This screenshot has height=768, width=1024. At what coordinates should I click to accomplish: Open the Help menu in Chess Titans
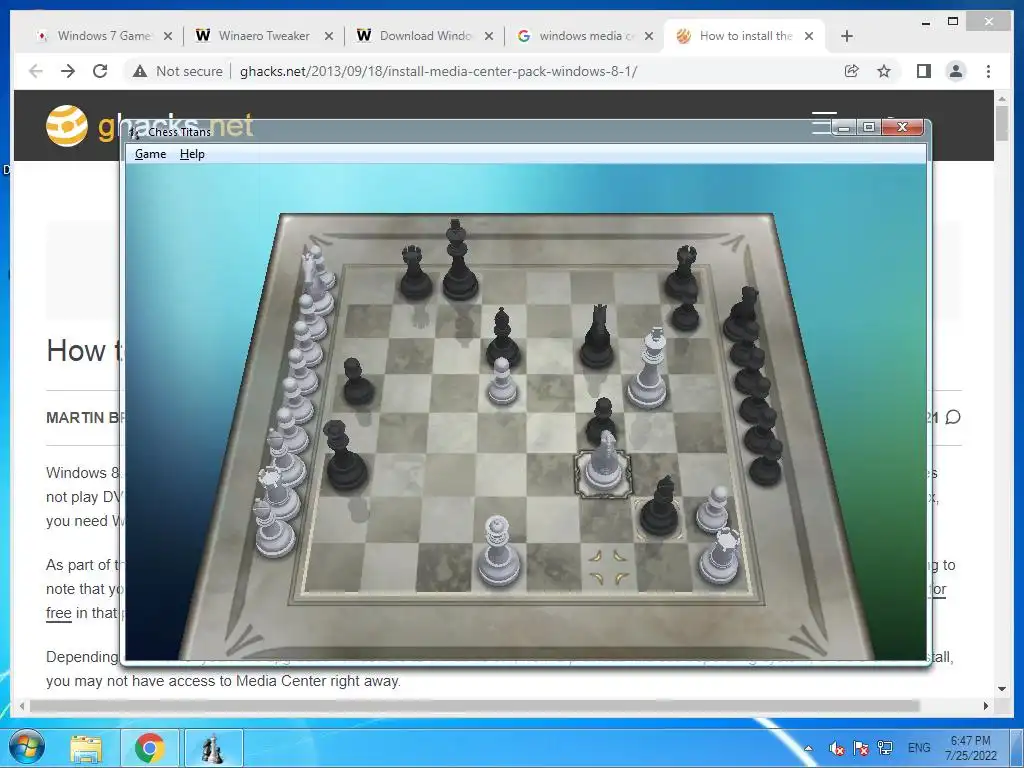tap(192, 154)
